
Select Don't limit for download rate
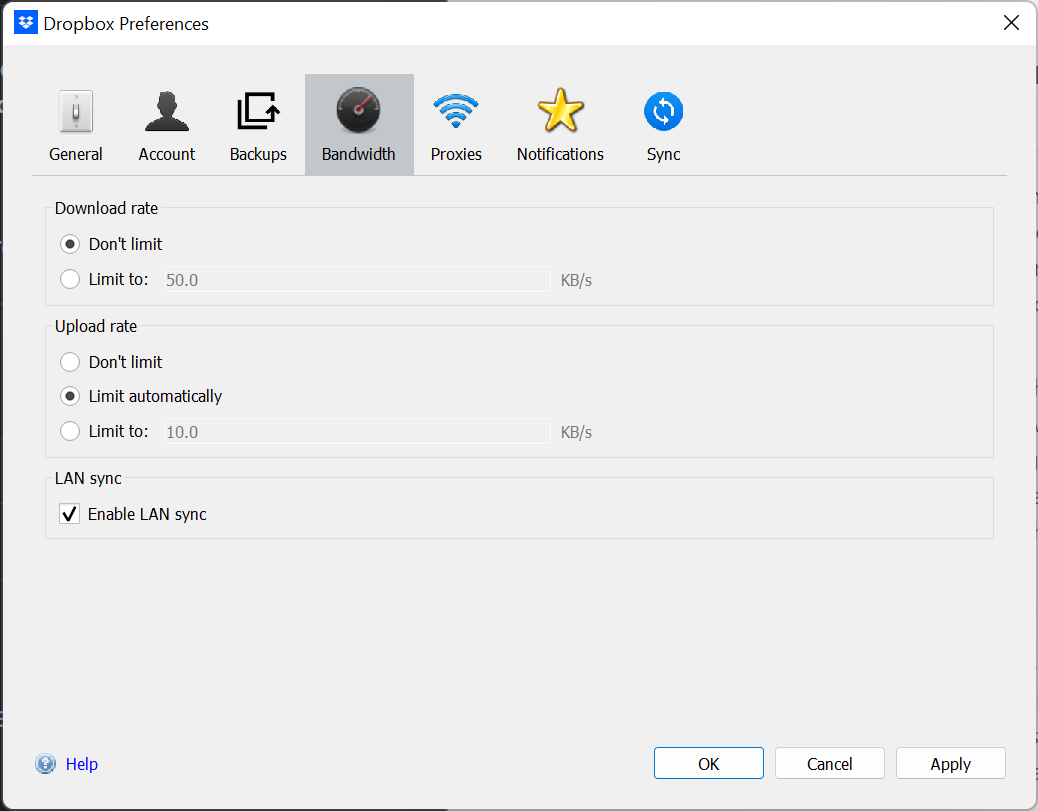(70, 244)
